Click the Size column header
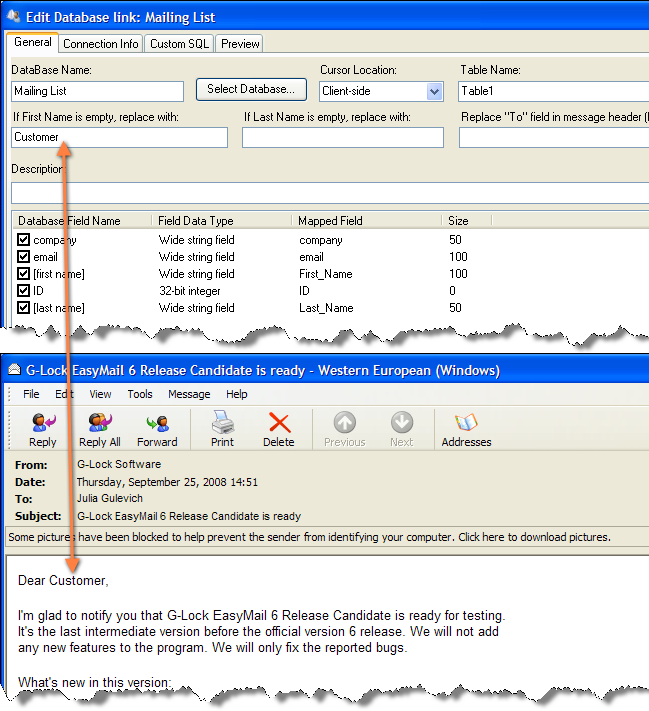Viewport: 649px width, 711px height. 467,221
